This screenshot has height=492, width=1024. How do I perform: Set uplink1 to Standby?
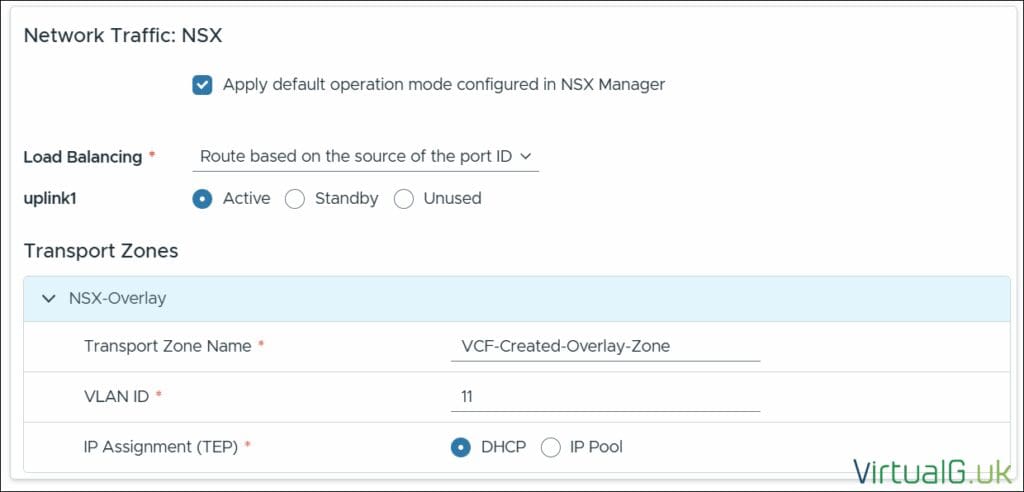295,199
